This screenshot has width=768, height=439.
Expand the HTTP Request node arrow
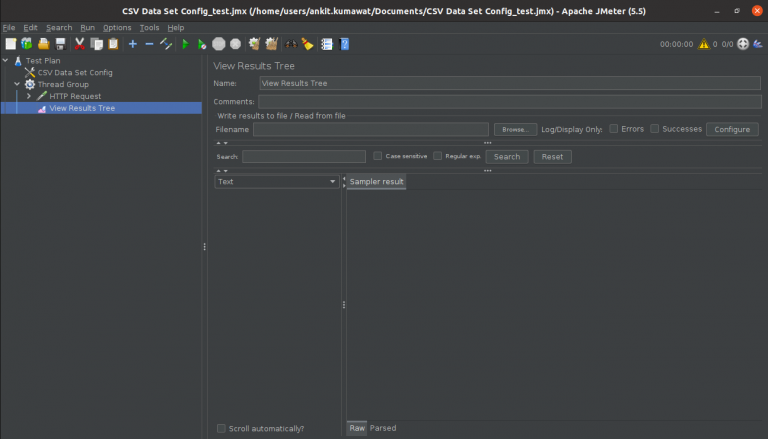(x=29, y=96)
